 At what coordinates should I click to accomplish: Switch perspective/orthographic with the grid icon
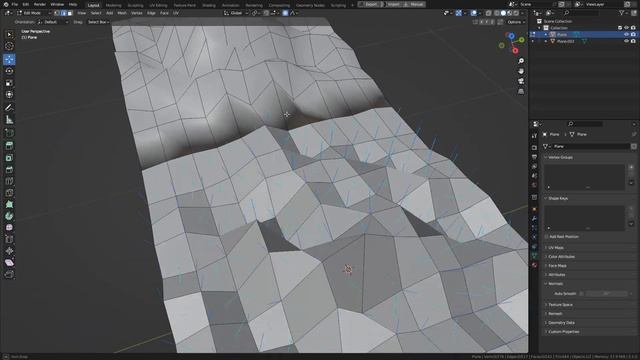[521, 91]
